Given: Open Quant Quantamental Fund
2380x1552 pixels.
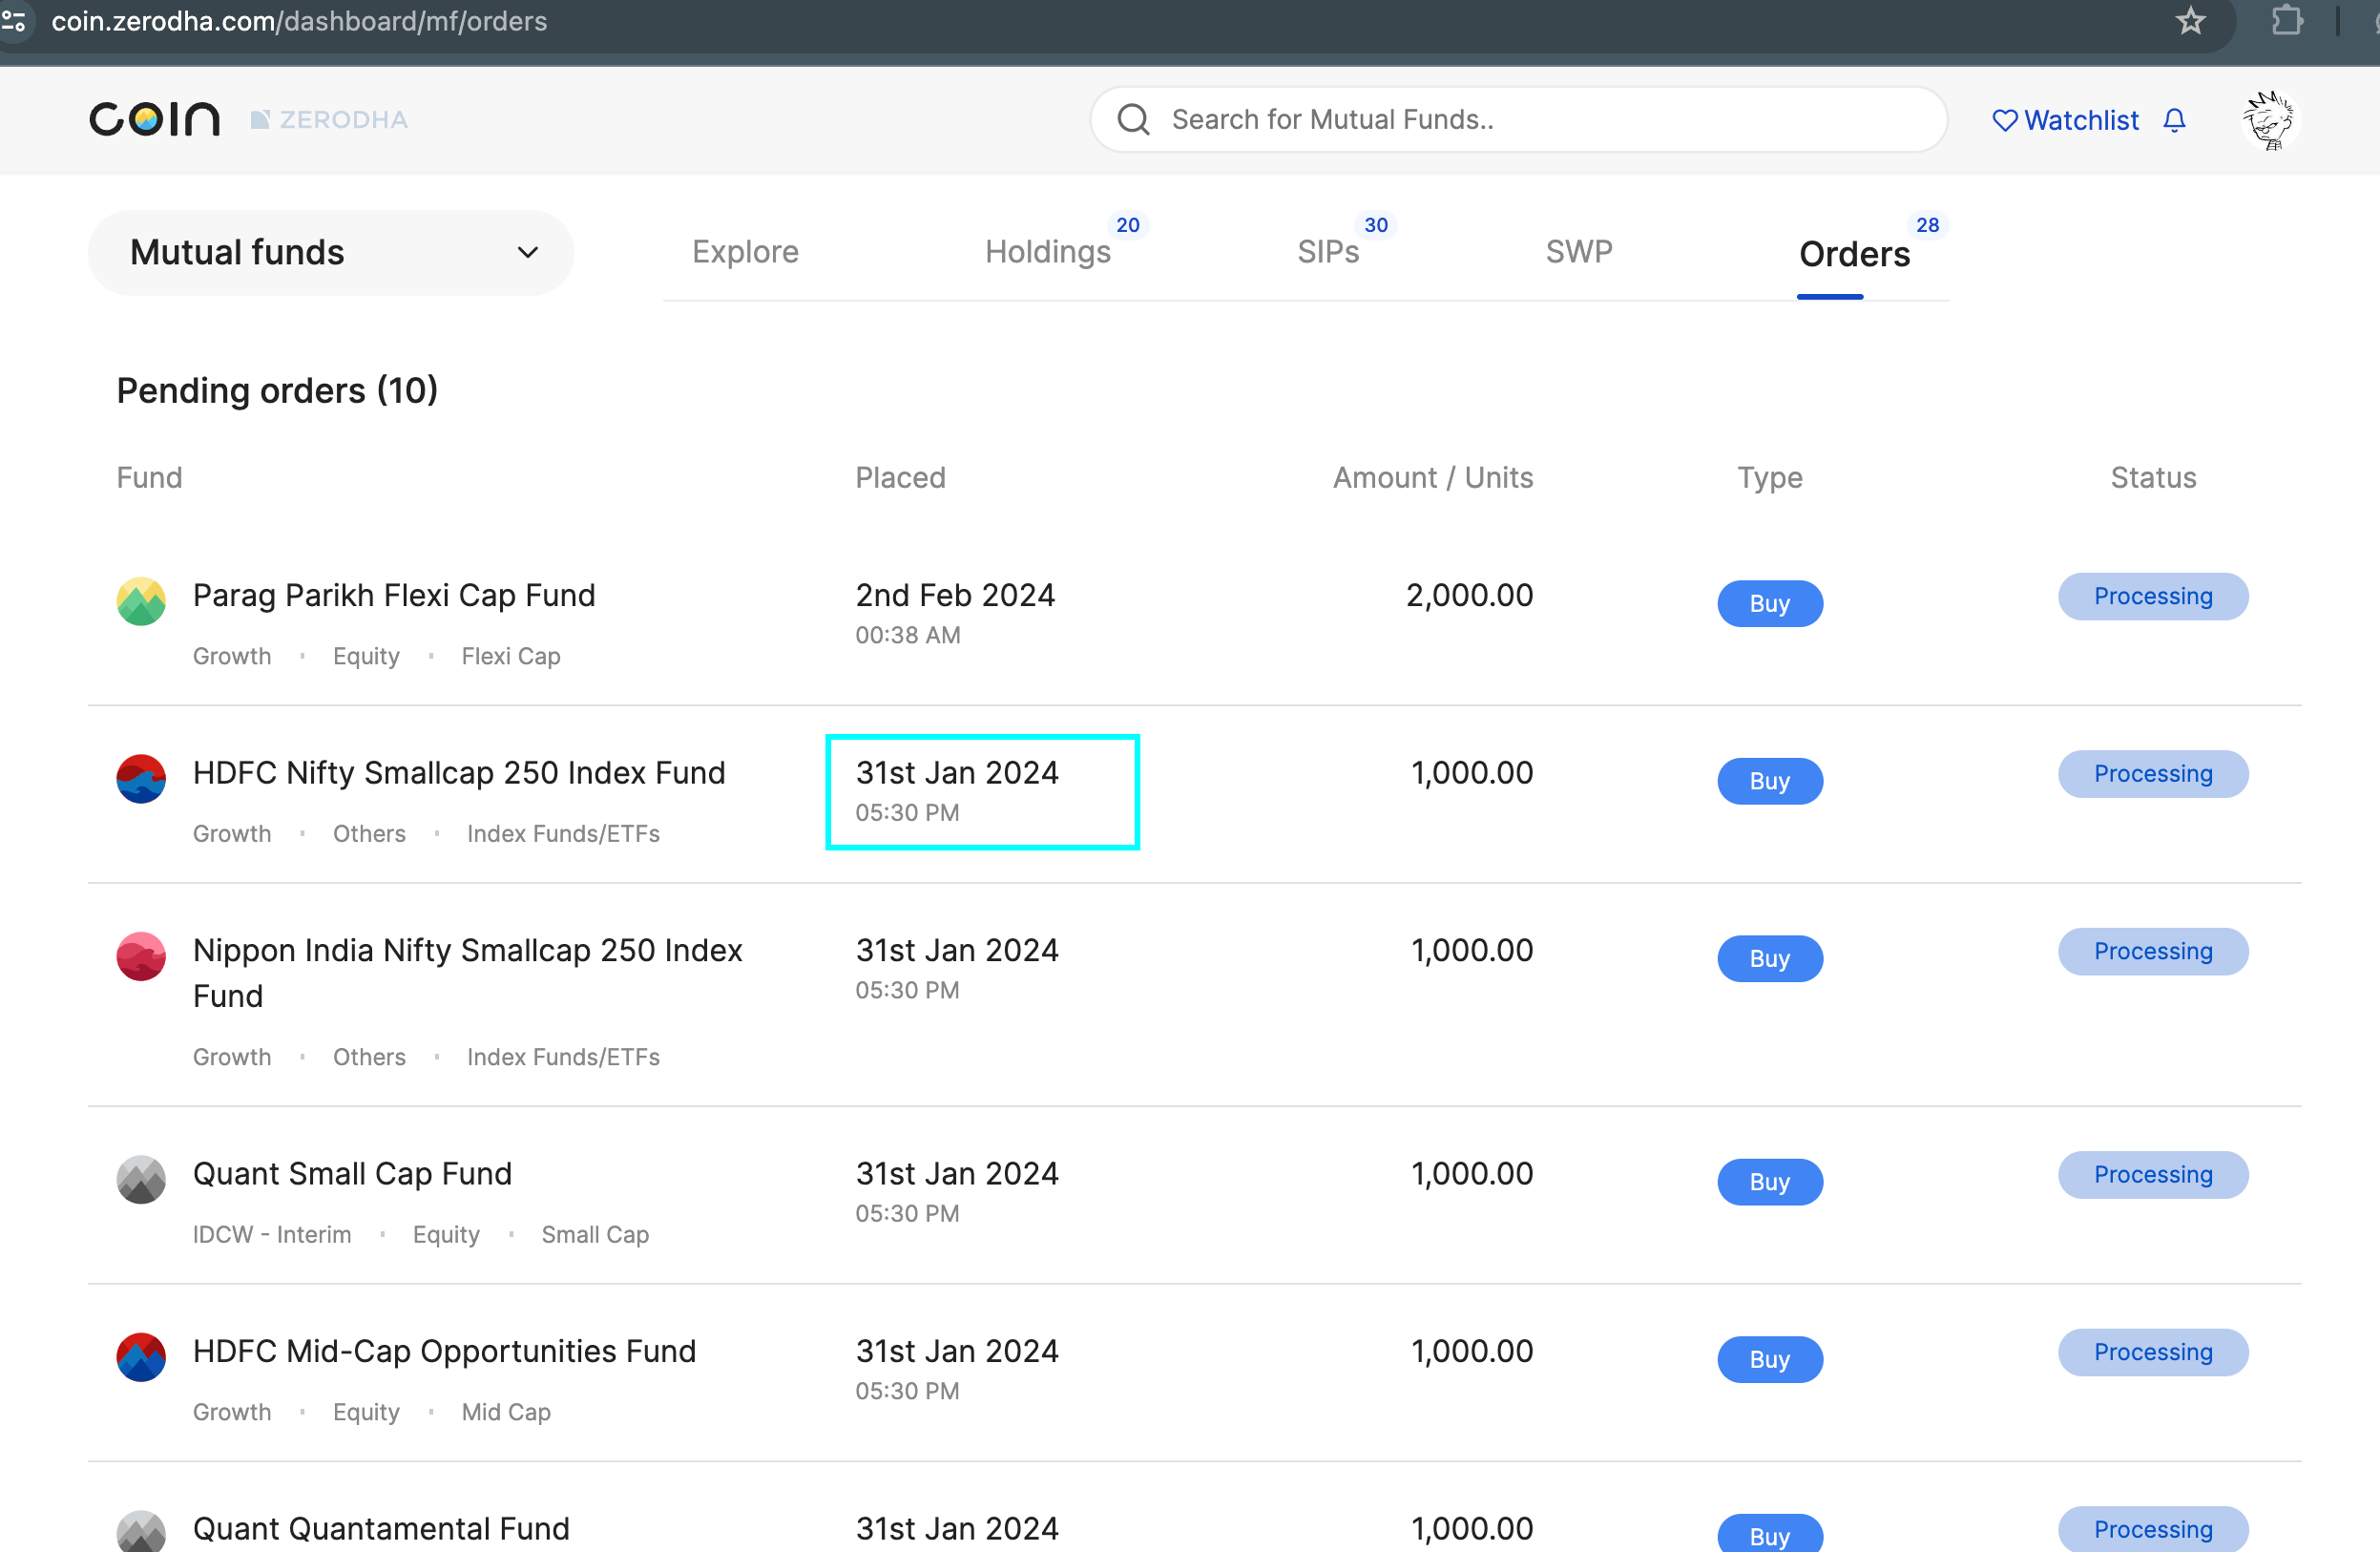Looking at the screenshot, I should tap(381, 1528).
